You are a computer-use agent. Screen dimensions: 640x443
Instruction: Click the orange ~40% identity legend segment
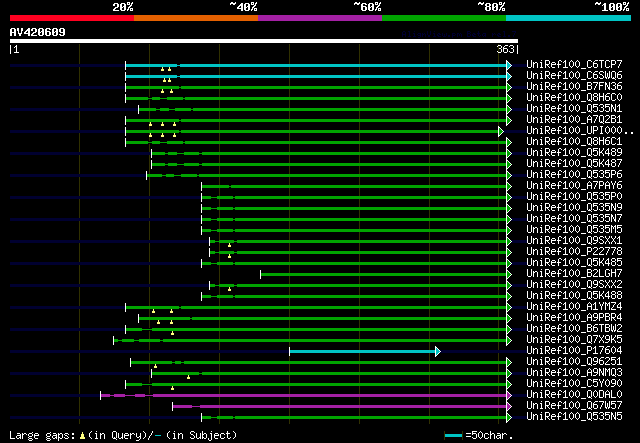(196, 18)
